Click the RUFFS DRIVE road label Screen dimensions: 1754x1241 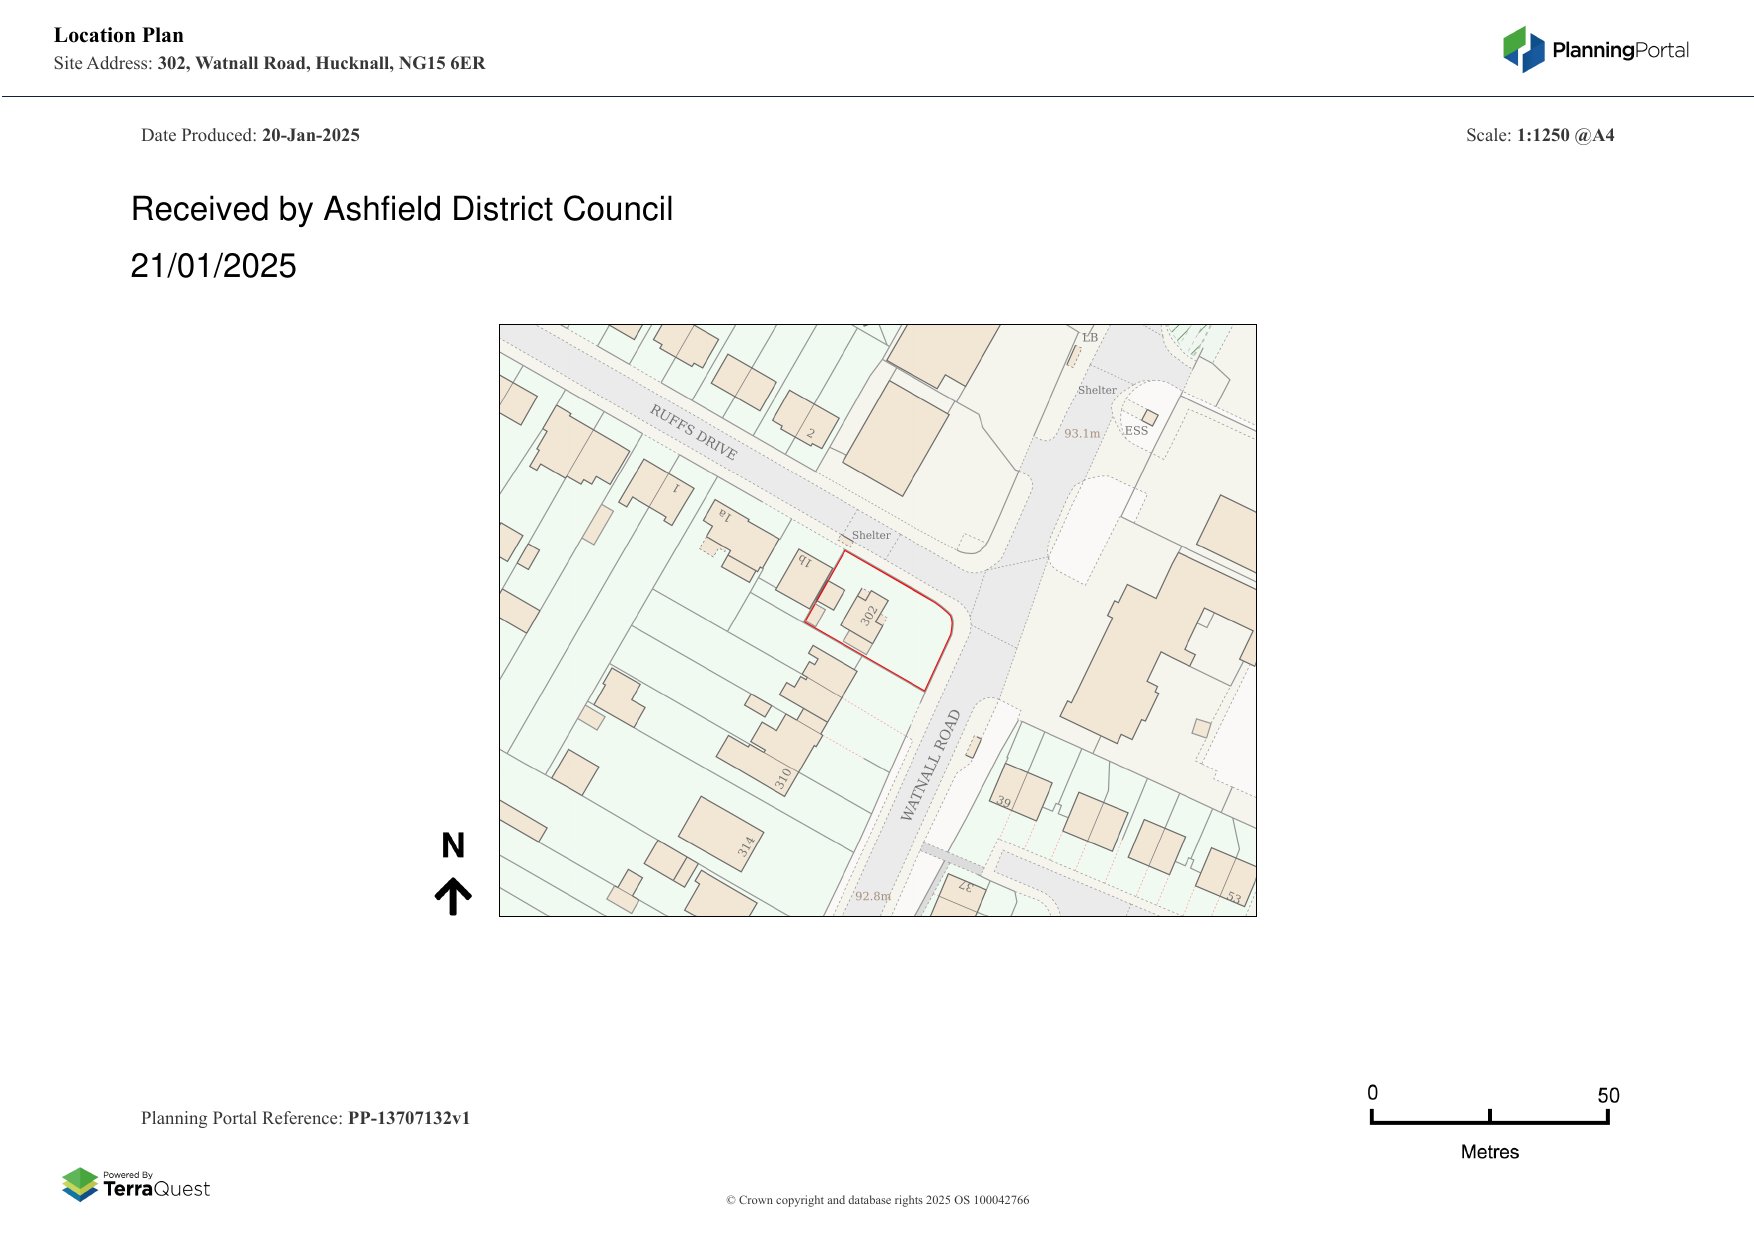693,432
